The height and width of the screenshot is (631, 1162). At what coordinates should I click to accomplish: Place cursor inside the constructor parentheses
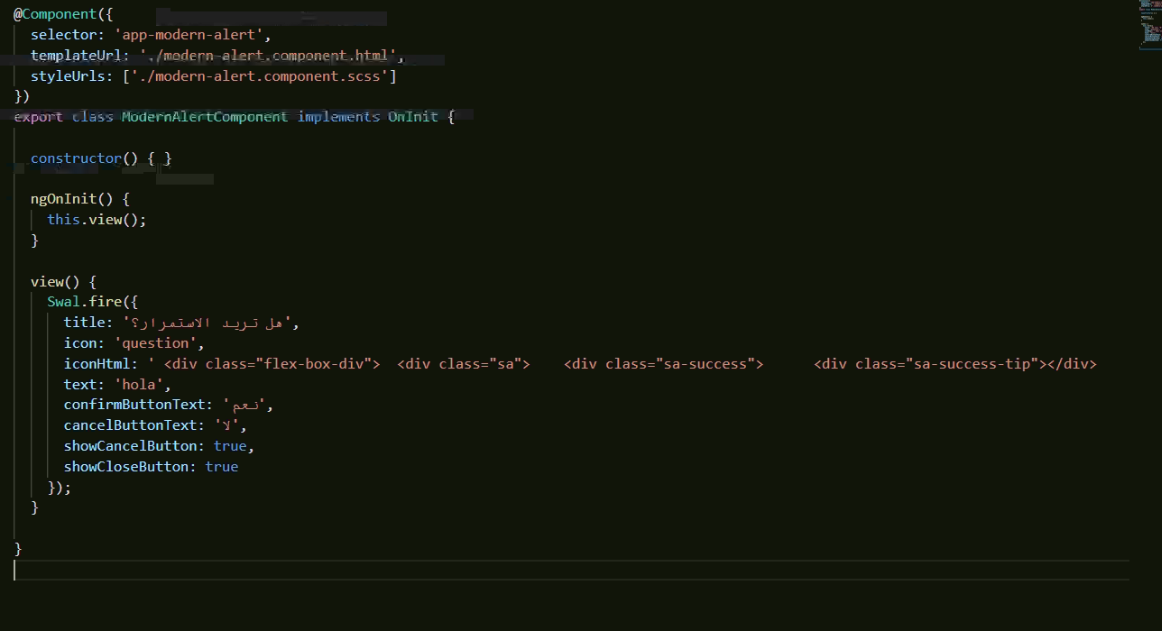coord(124,158)
